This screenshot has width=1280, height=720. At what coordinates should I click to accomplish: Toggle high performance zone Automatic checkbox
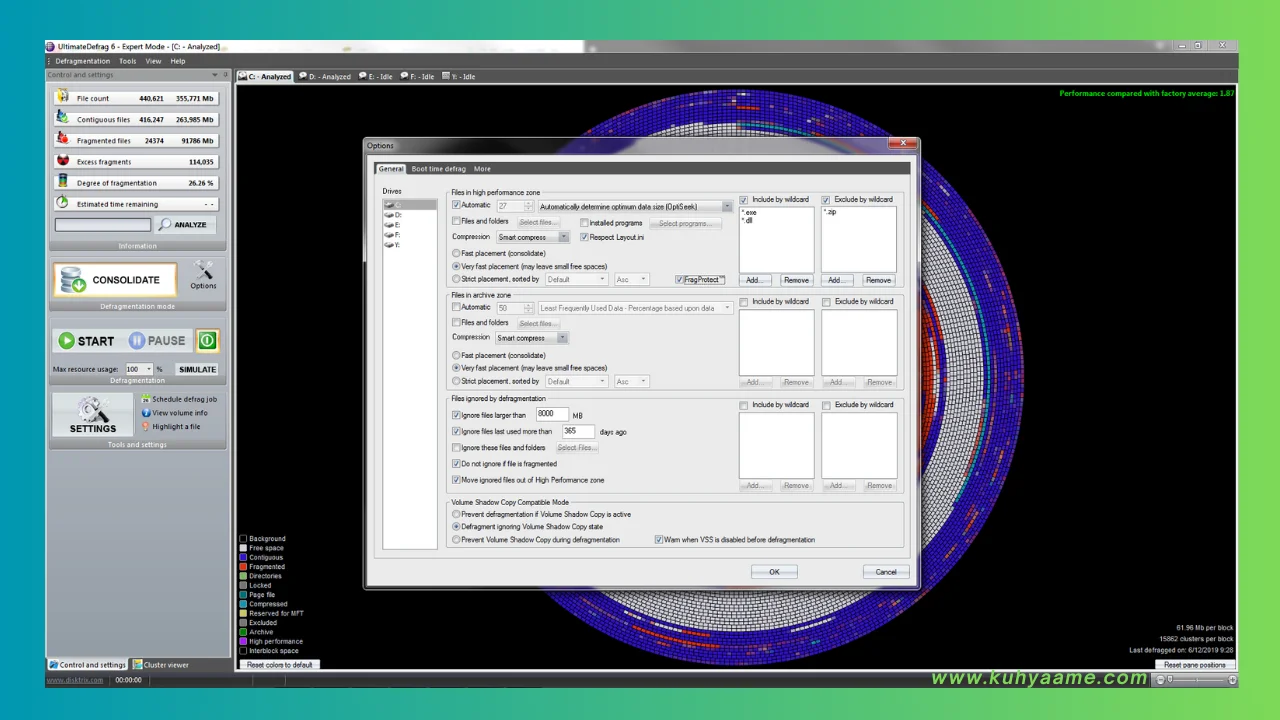point(456,205)
